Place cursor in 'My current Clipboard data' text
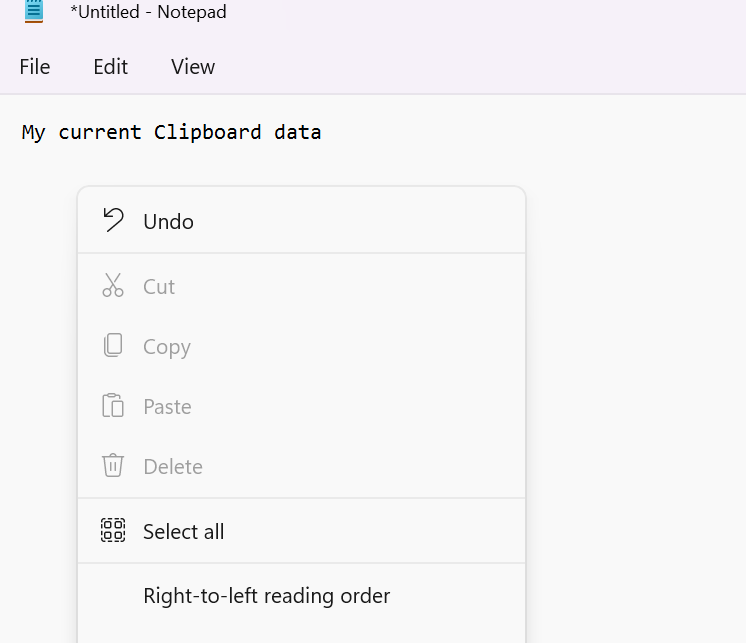 [x=171, y=132]
